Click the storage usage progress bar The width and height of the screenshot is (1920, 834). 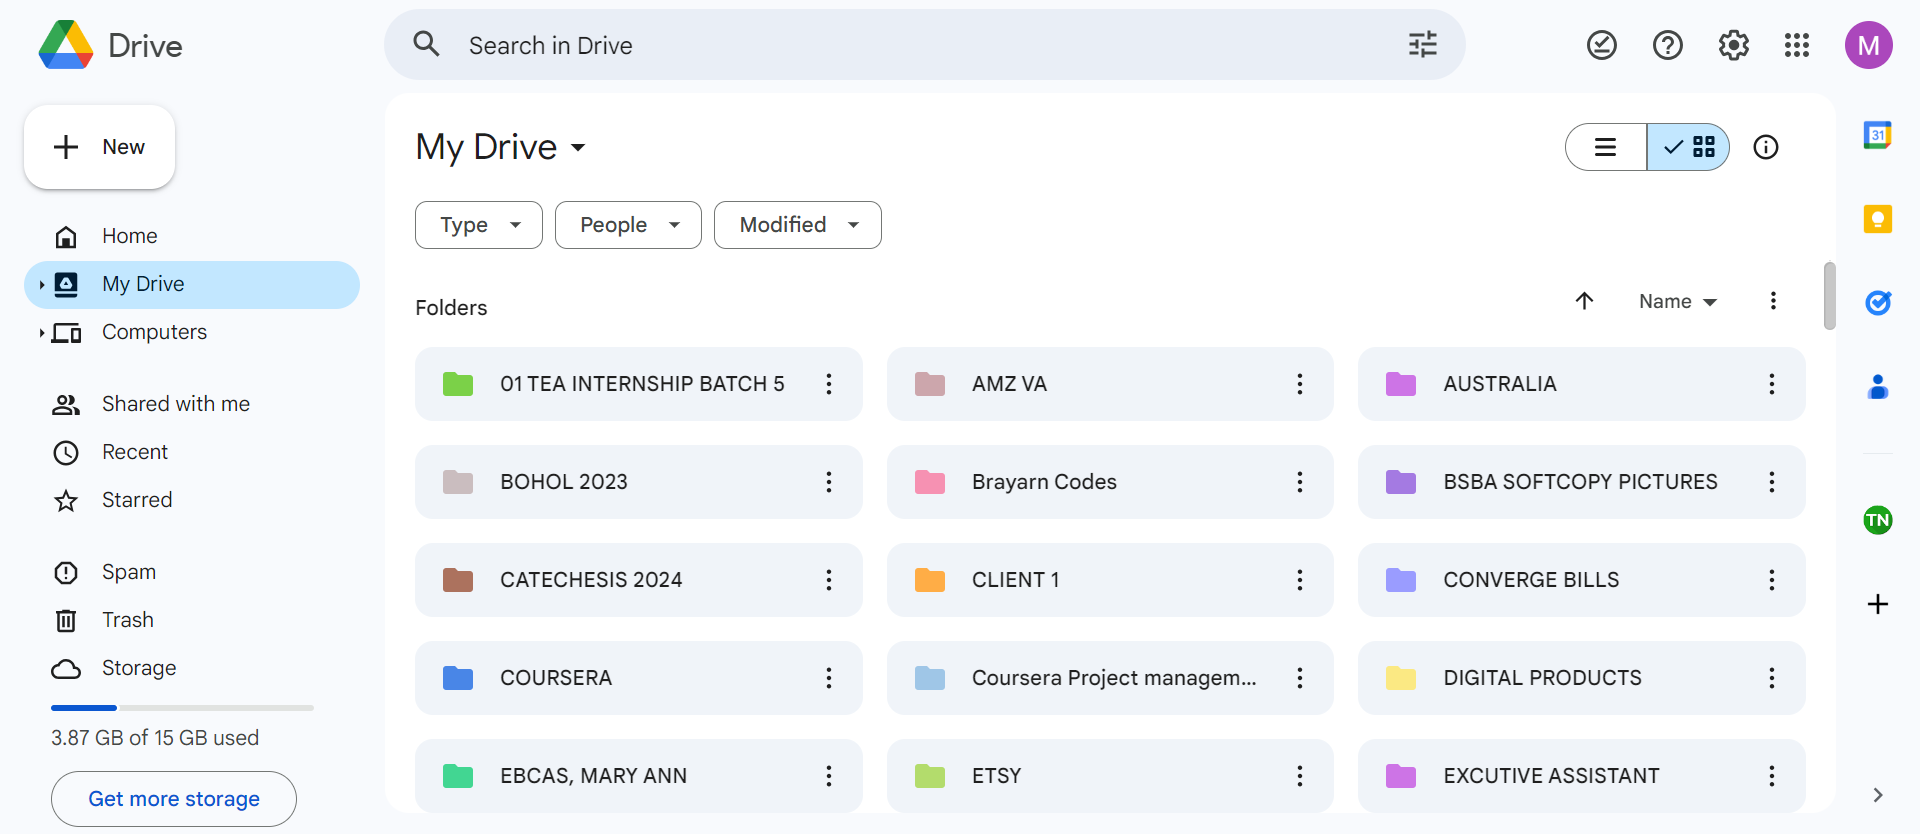[182, 708]
